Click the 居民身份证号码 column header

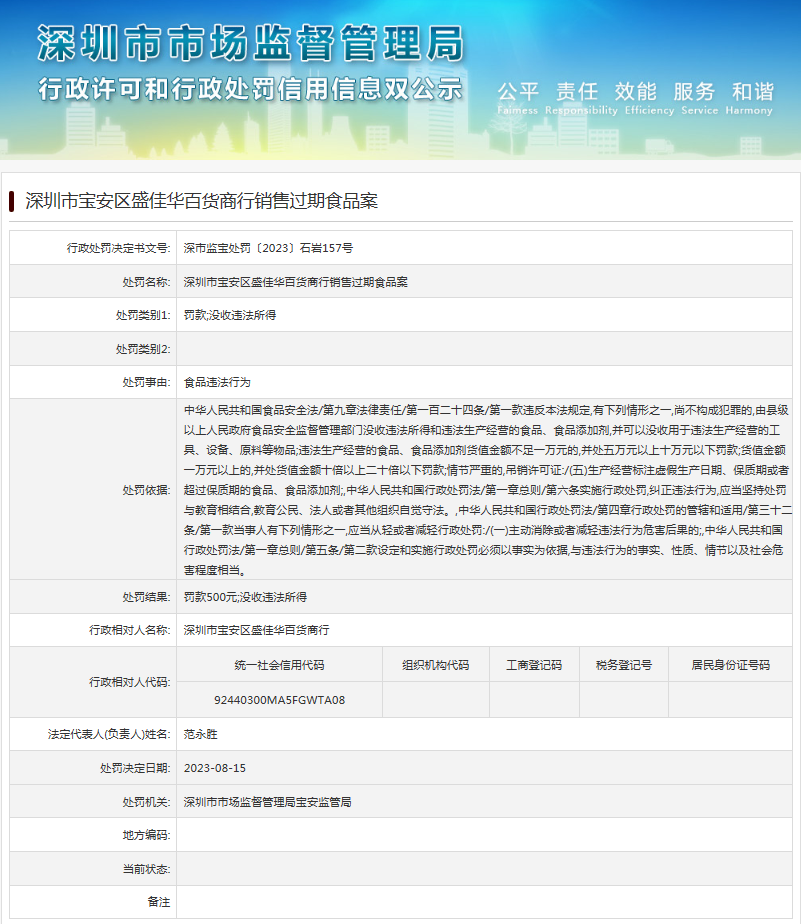[x=730, y=665]
